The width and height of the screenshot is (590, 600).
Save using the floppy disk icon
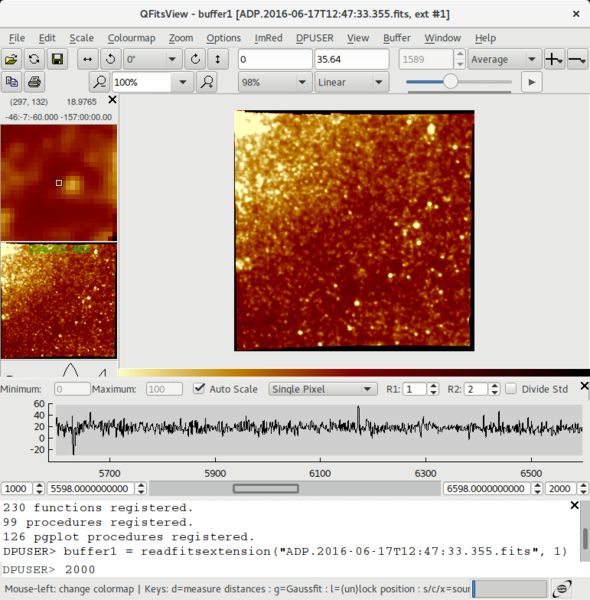(57, 59)
